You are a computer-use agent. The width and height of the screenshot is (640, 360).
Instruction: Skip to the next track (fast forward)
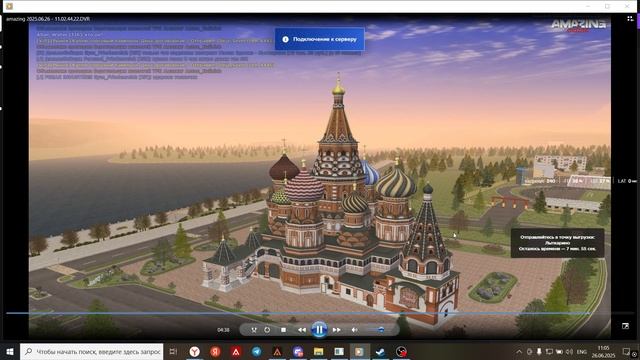click(336, 330)
